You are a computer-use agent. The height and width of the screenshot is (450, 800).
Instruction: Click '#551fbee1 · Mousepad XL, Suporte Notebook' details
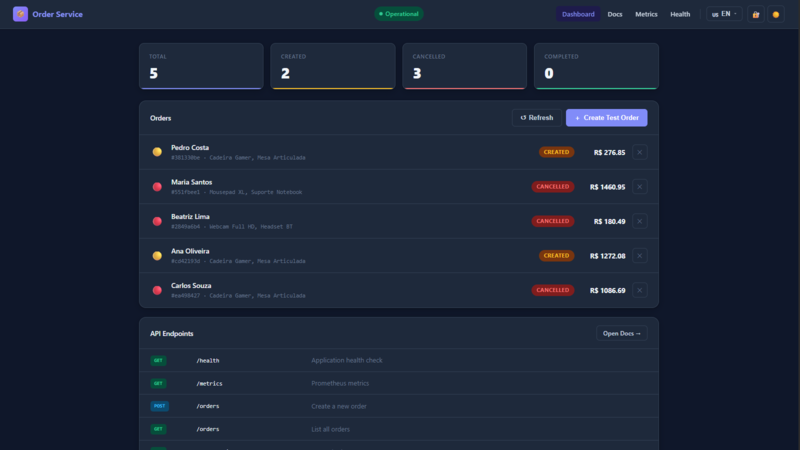click(236, 192)
